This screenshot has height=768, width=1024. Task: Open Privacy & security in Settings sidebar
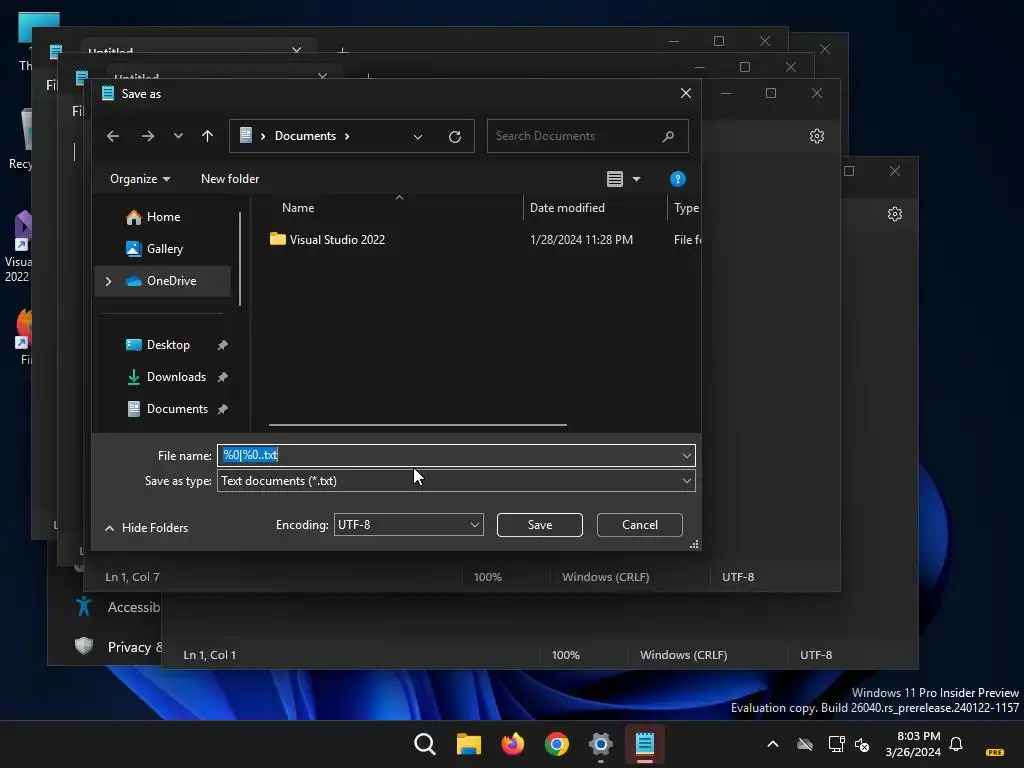point(118,647)
